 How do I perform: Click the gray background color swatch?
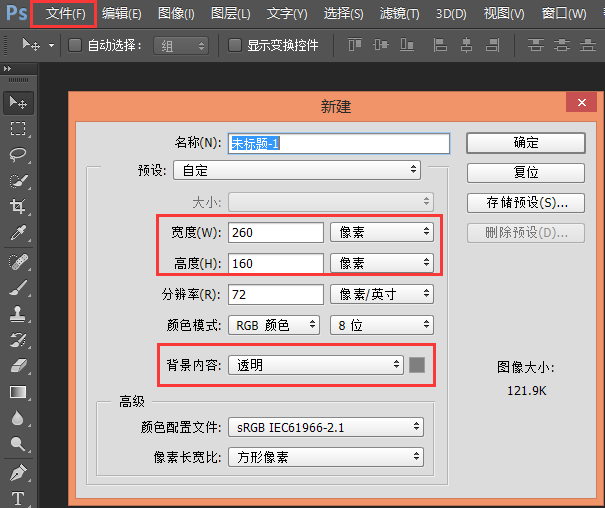(x=417, y=365)
